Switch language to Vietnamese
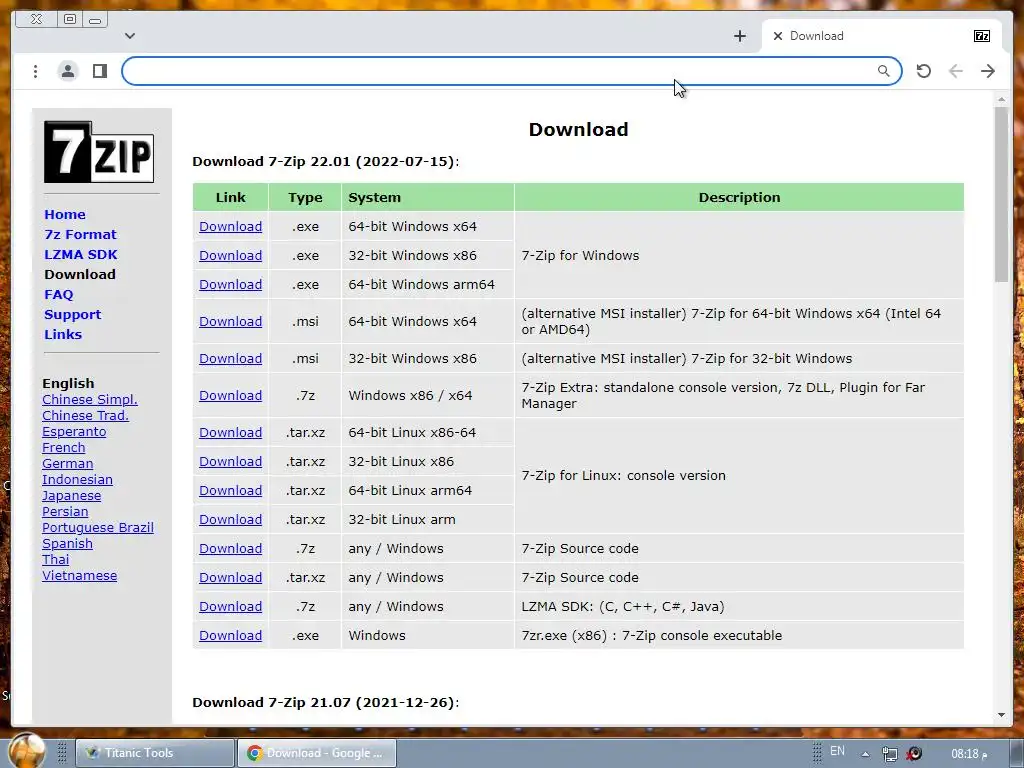This screenshot has height=768, width=1024. tap(80, 575)
